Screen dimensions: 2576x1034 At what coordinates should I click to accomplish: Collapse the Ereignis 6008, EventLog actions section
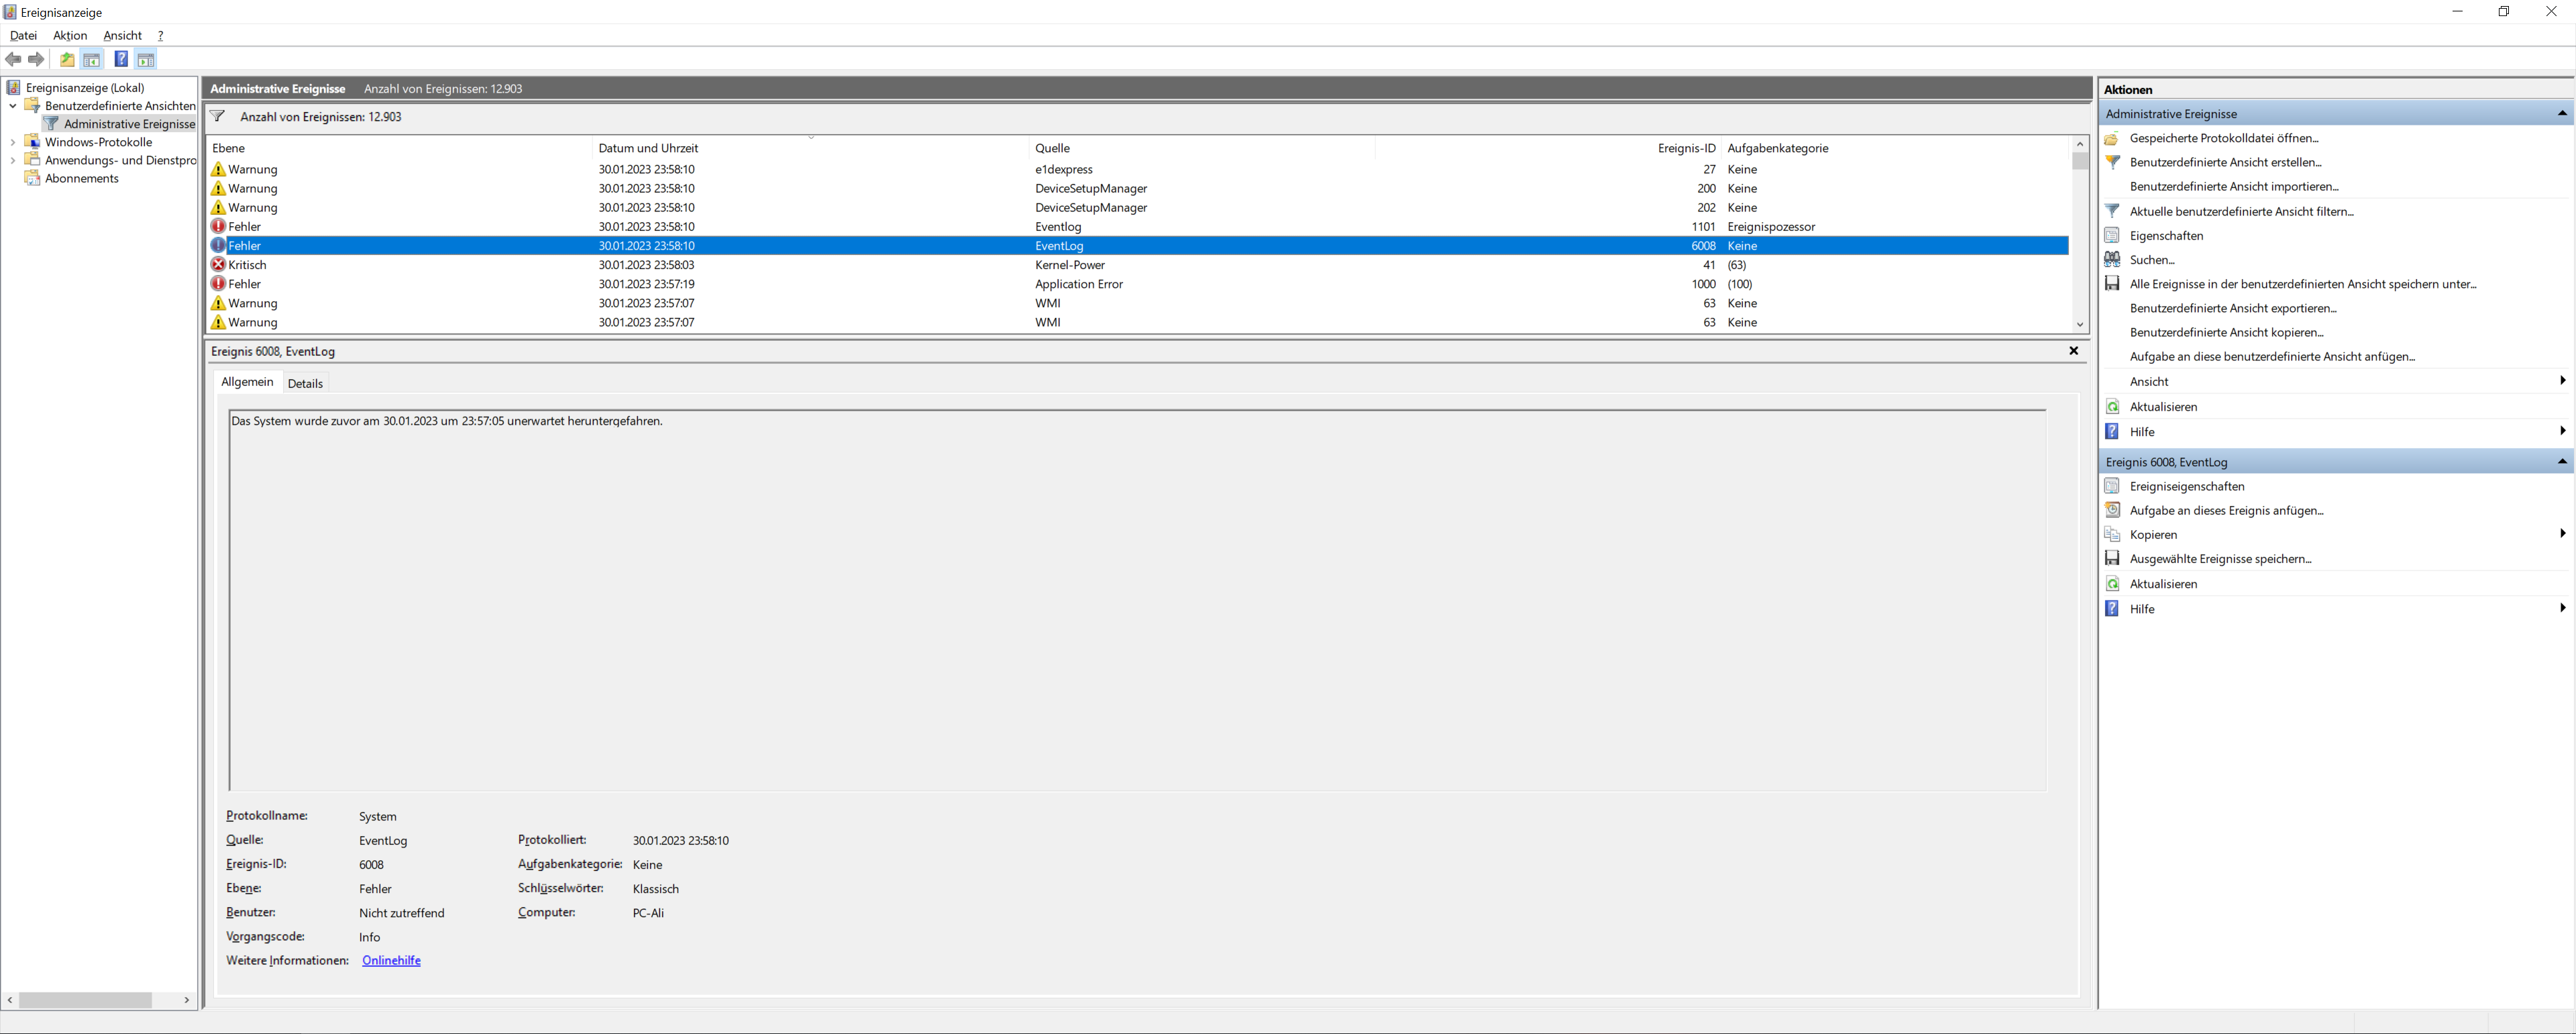point(2562,461)
